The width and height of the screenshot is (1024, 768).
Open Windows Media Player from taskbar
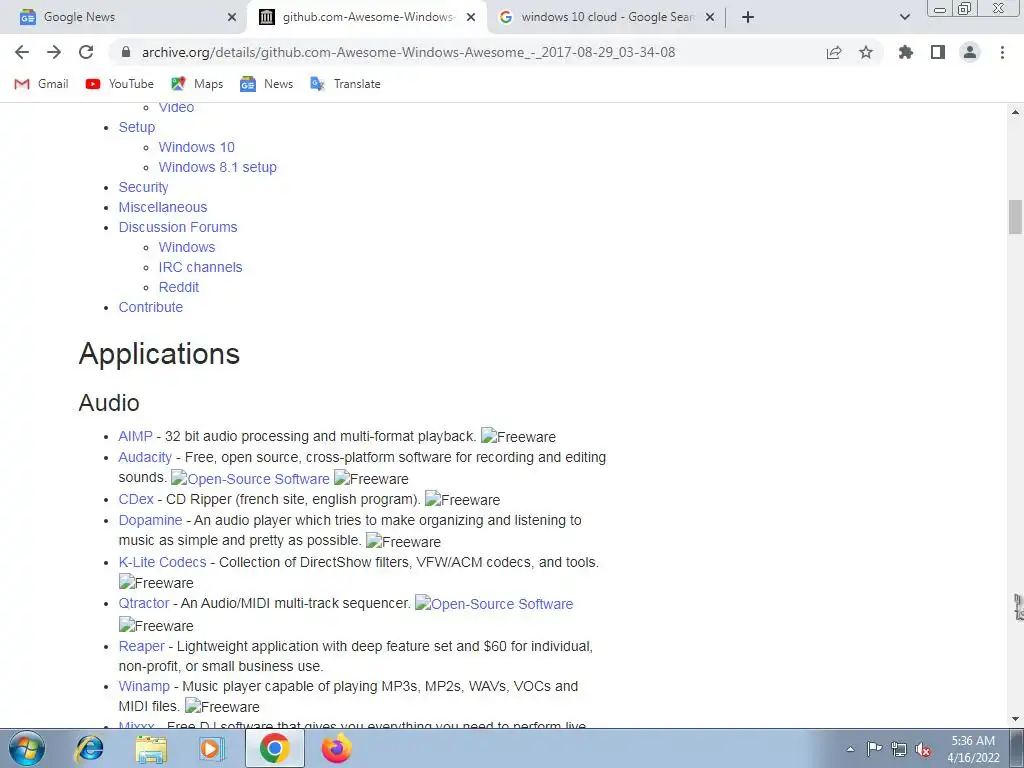(212, 748)
